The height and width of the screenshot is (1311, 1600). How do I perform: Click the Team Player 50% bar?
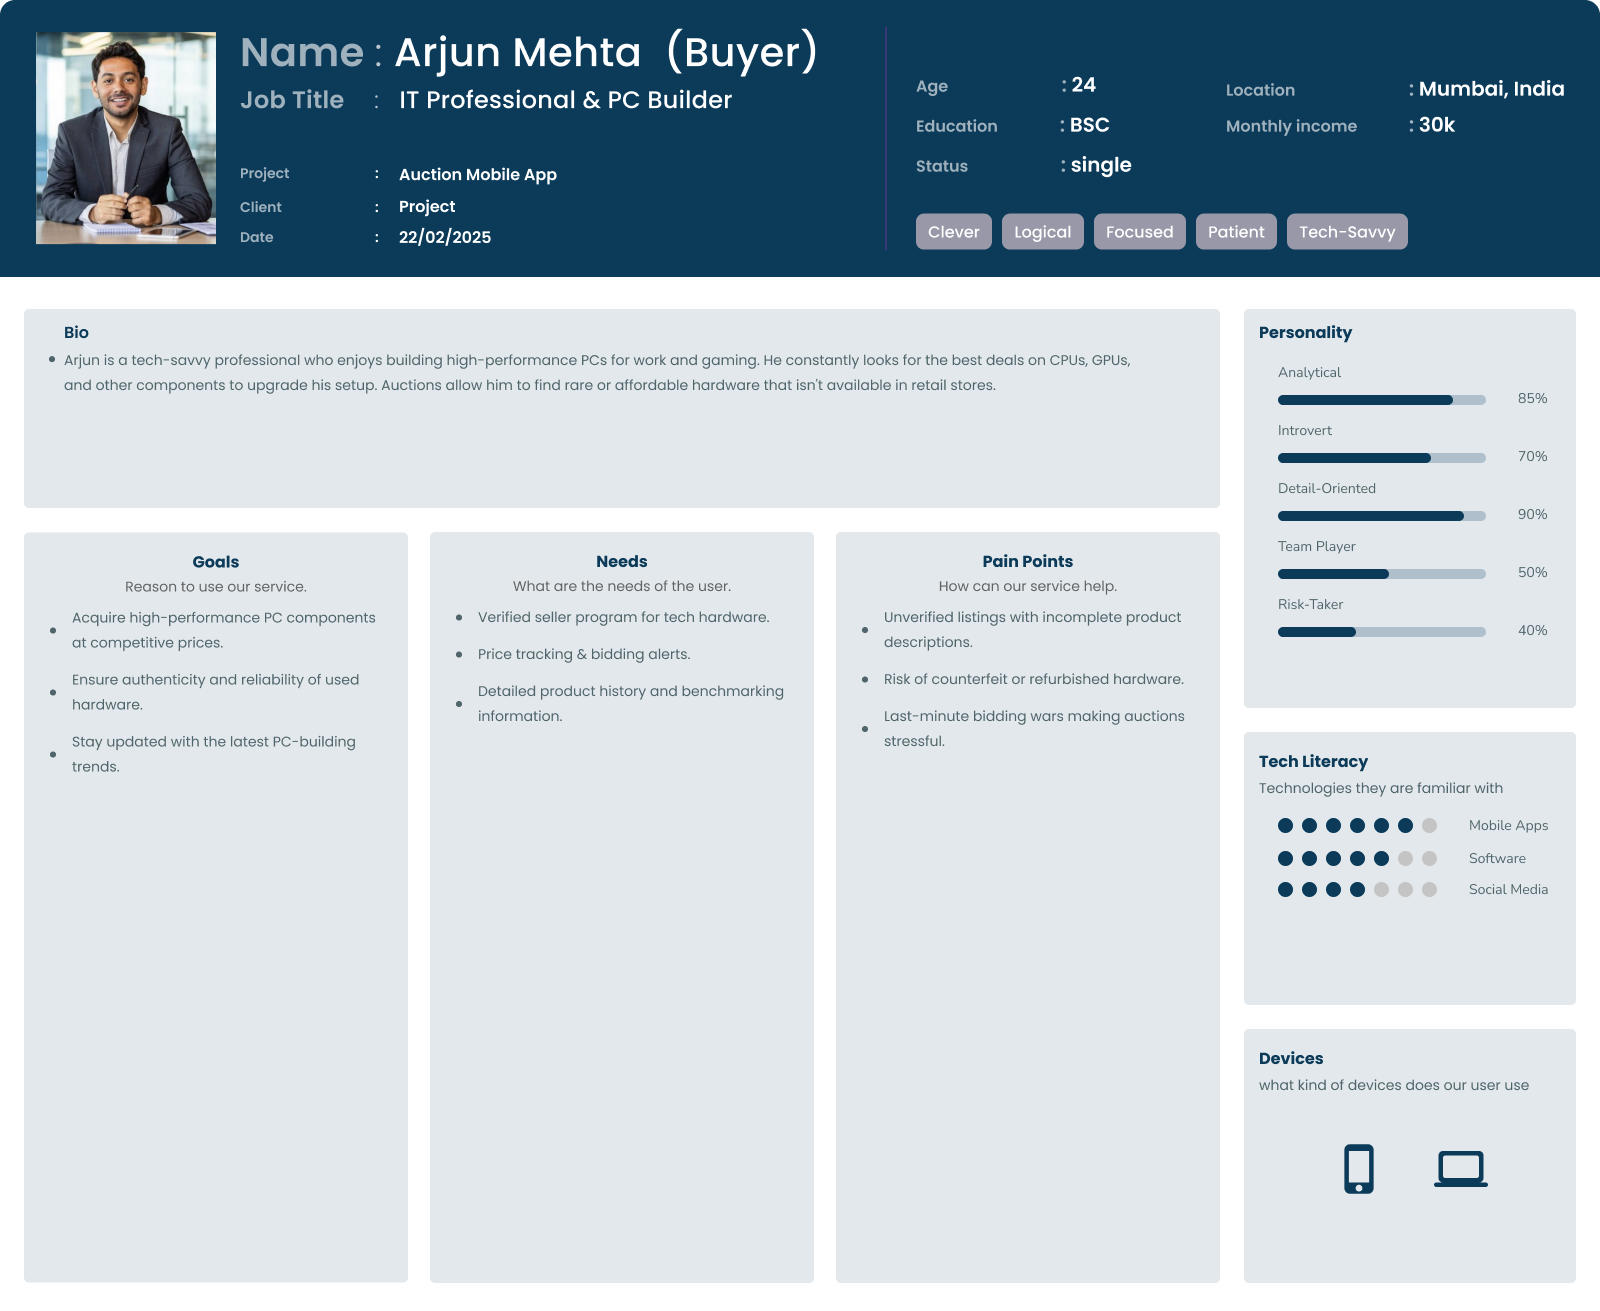click(1382, 574)
